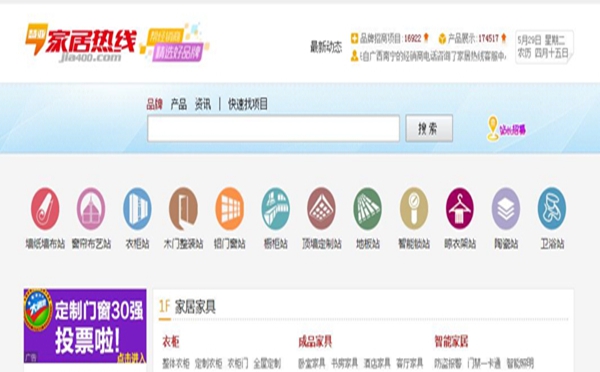Open the 卧室家具 link
600x372 pixels.
tap(312, 363)
